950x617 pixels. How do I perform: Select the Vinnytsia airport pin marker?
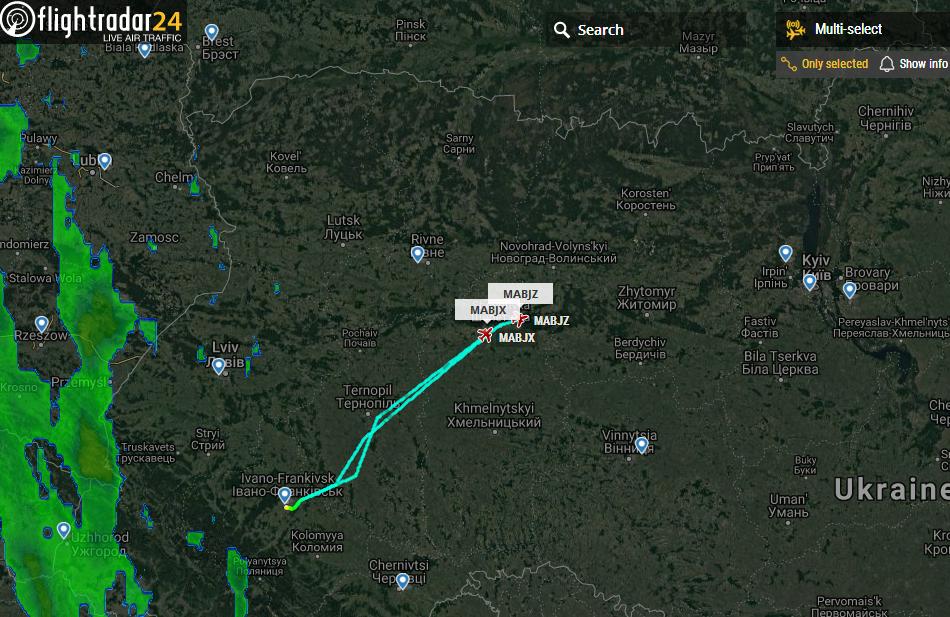click(x=642, y=445)
